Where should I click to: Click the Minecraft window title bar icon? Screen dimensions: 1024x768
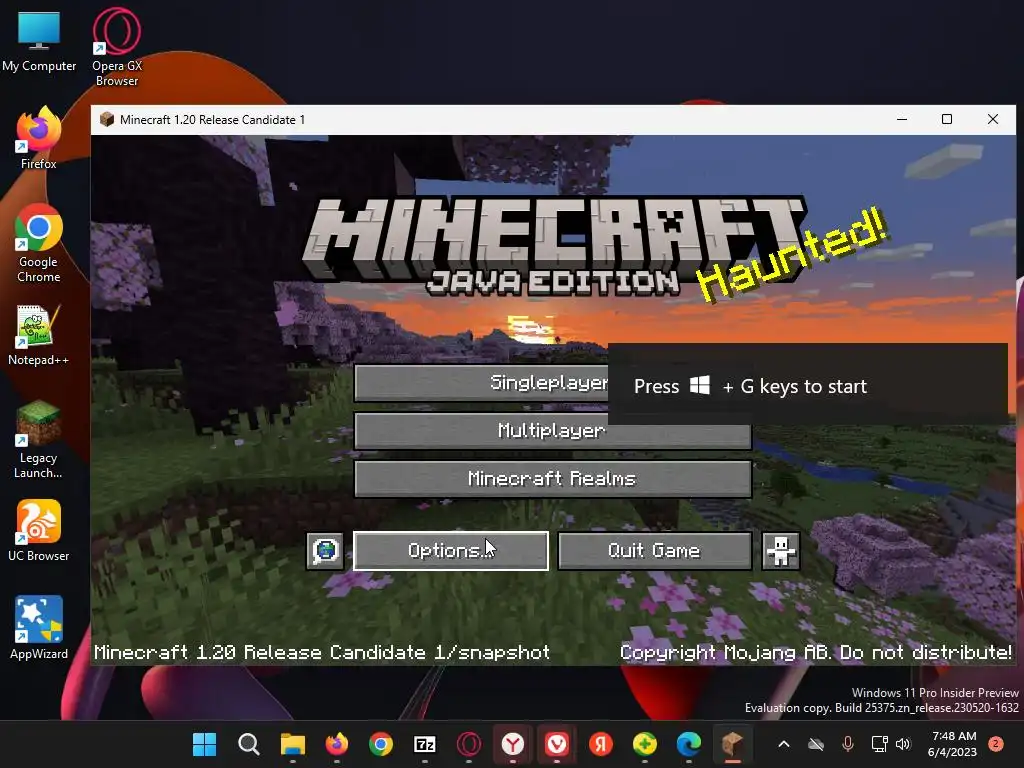click(107, 120)
